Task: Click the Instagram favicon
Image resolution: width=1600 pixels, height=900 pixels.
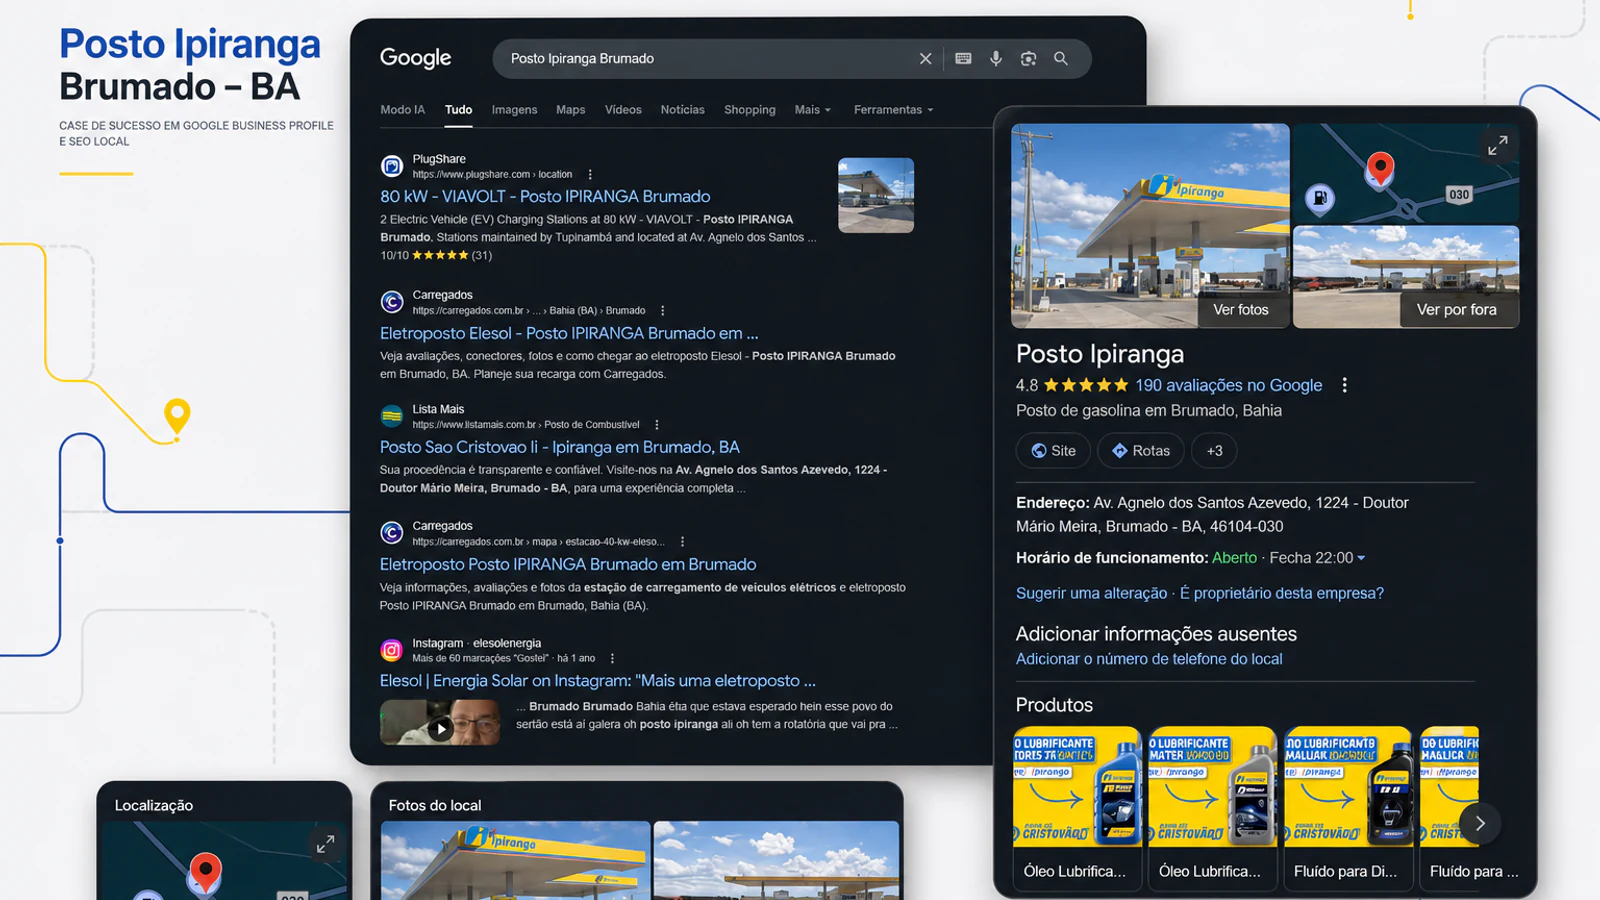Action: [392, 650]
